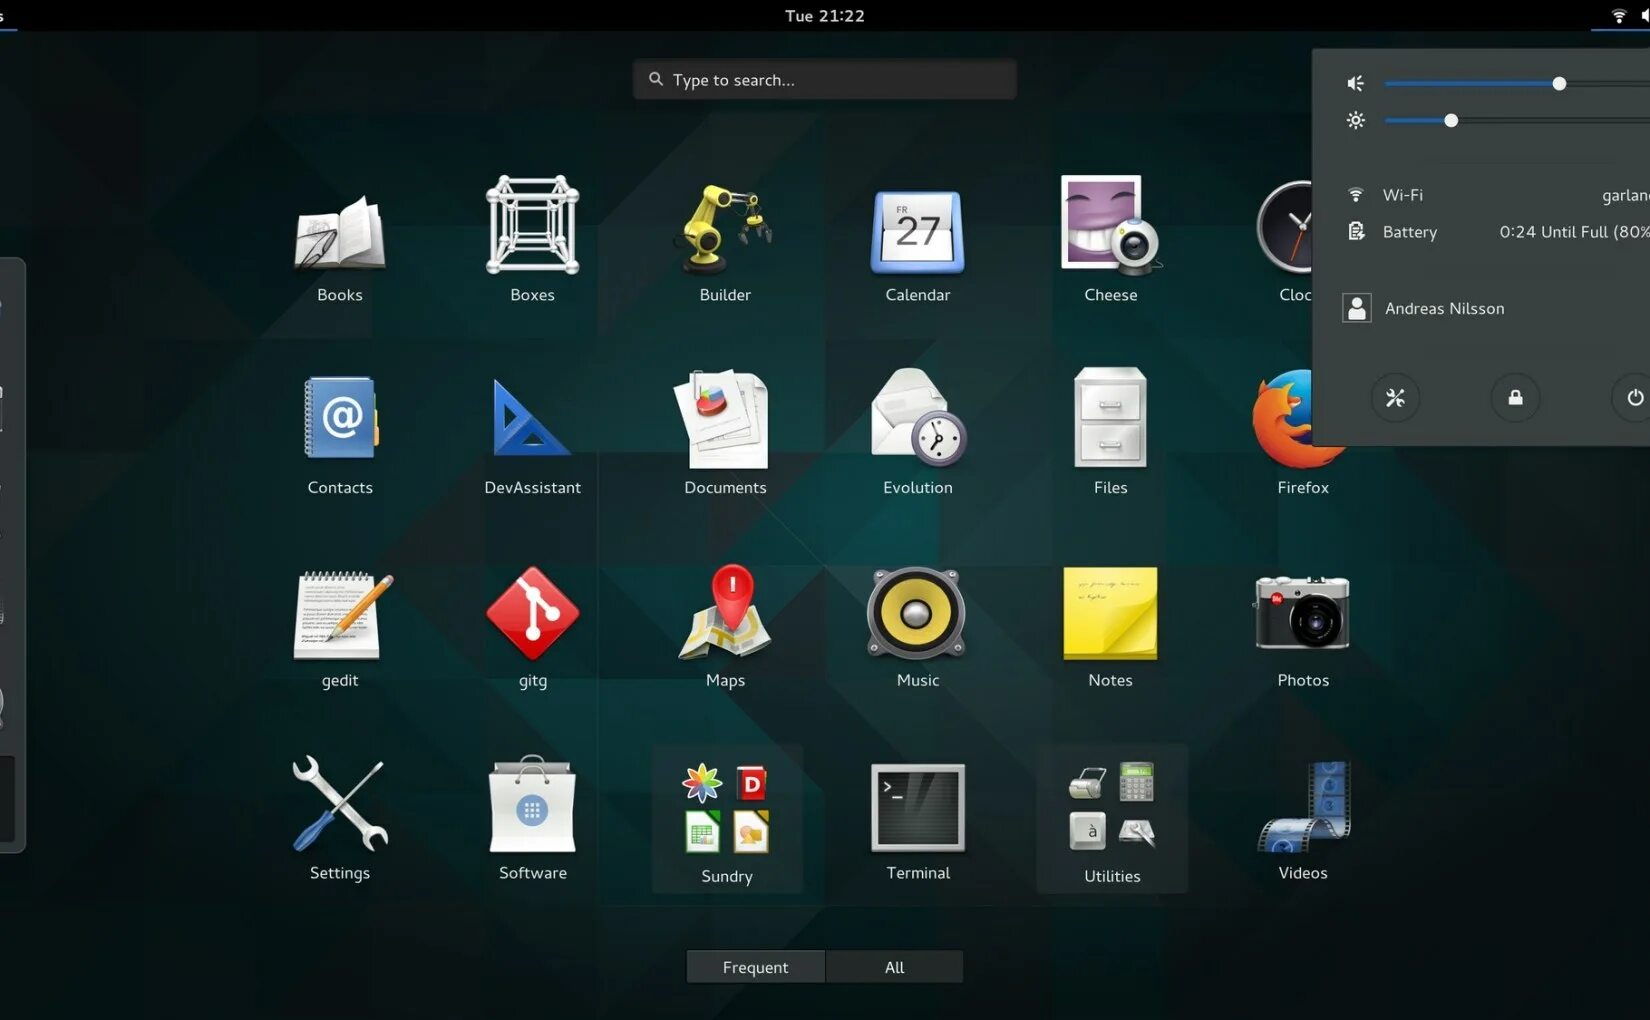Switch to the All apps tab

click(x=894, y=967)
